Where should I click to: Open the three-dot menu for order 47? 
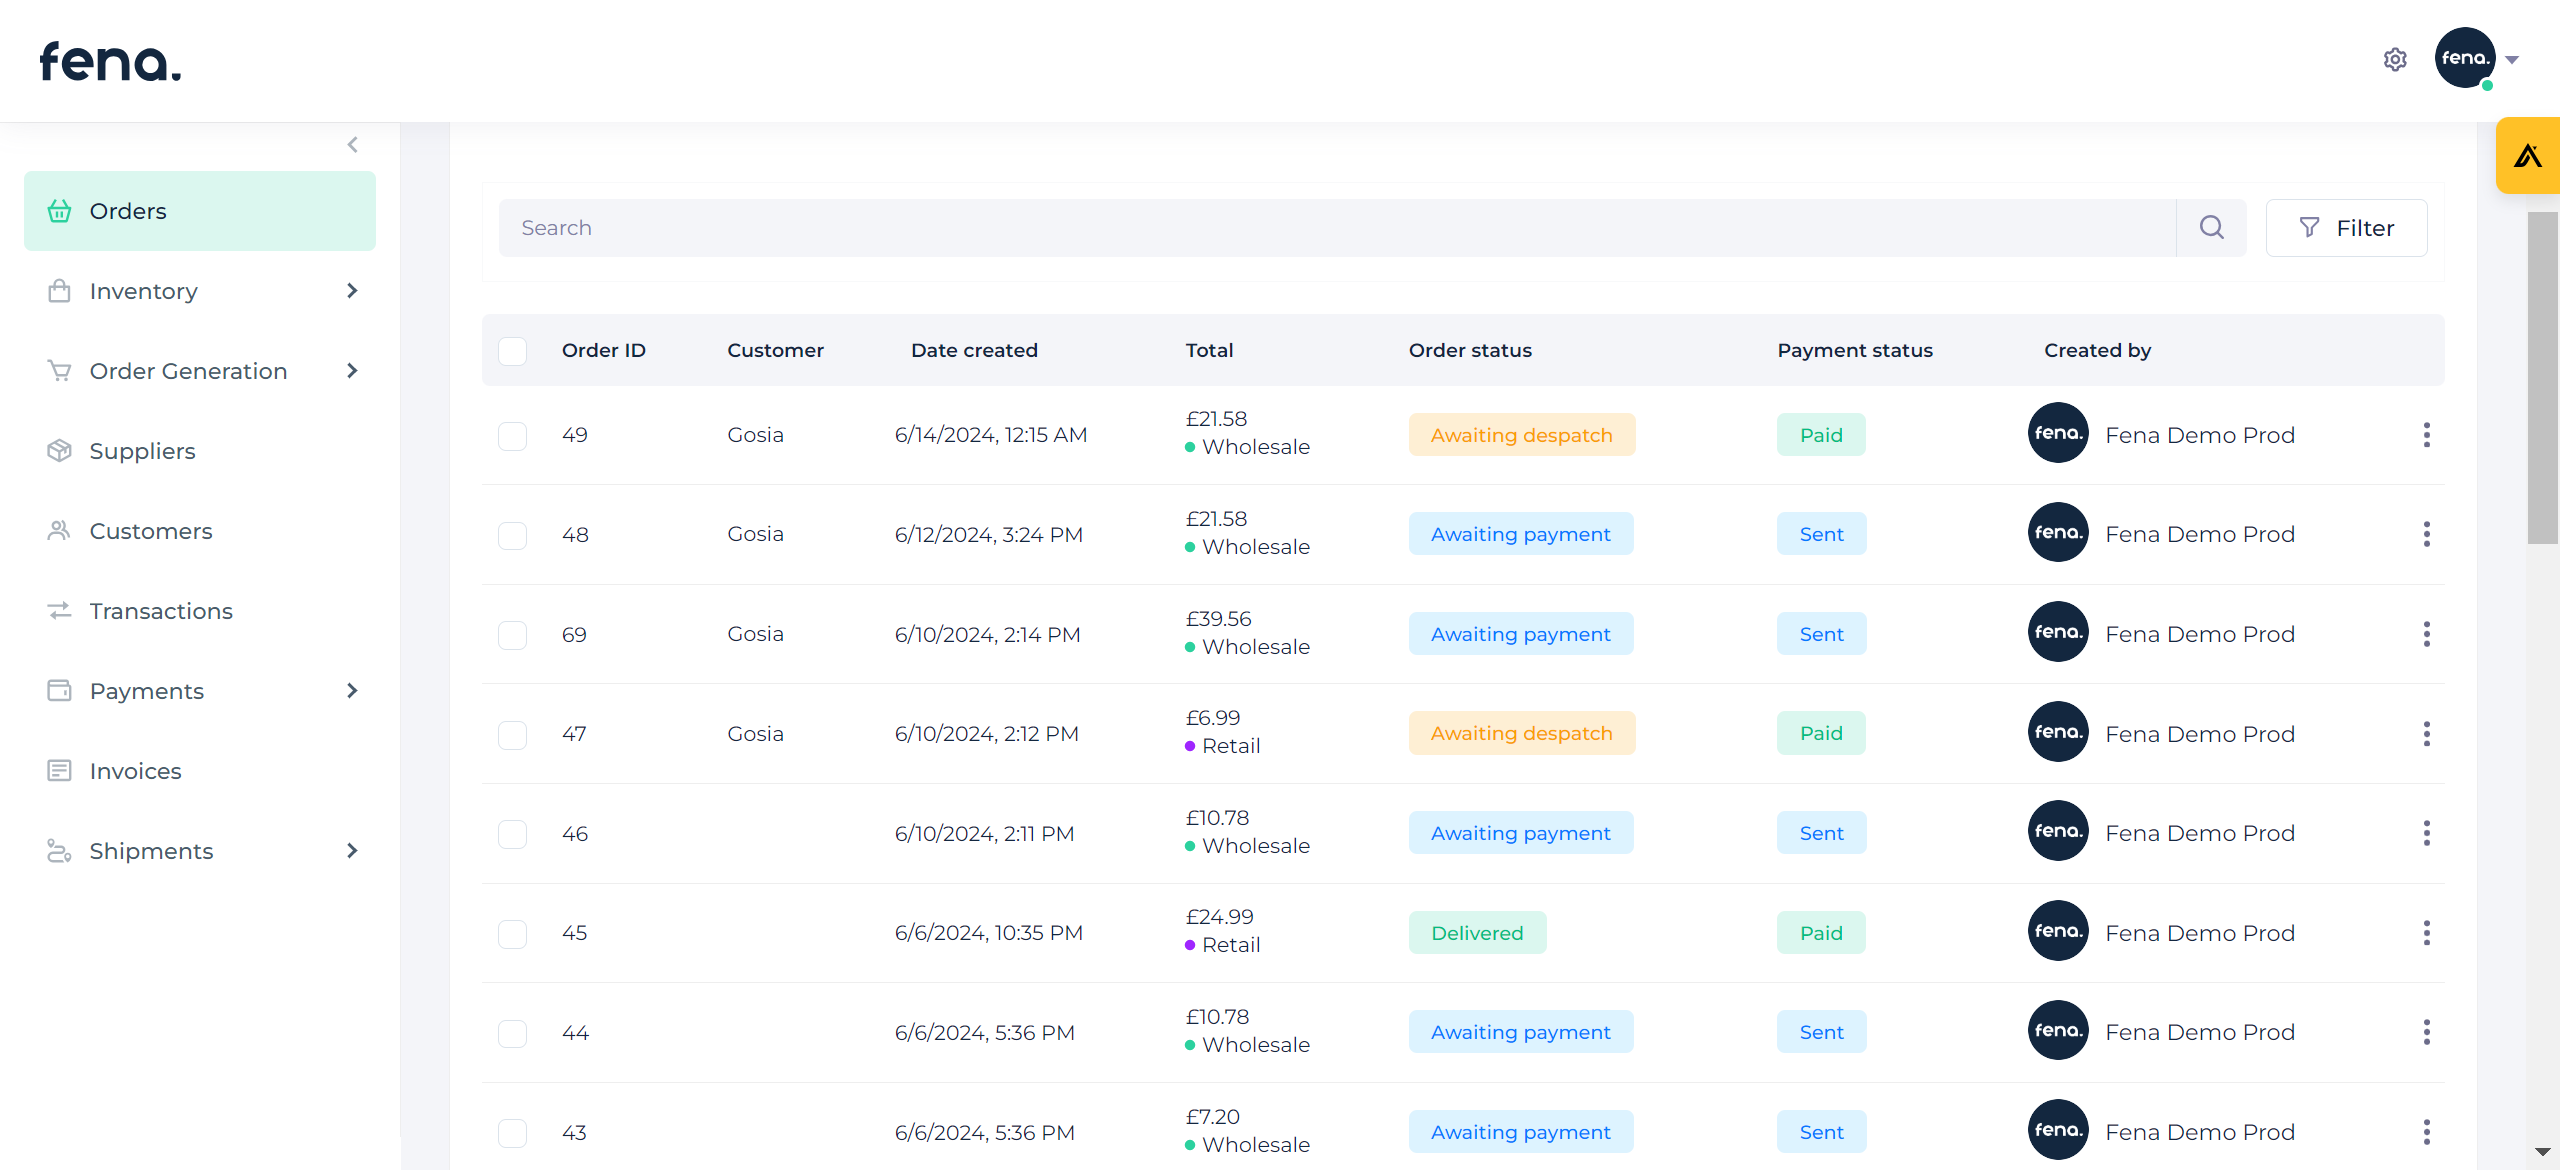tap(2426, 734)
